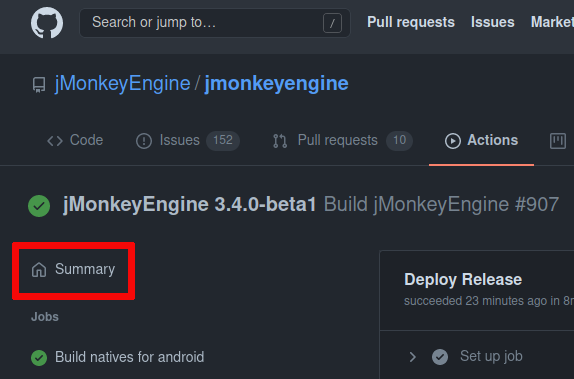Click the Issues tab circle icon
This screenshot has height=379, width=574.
tap(144, 141)
